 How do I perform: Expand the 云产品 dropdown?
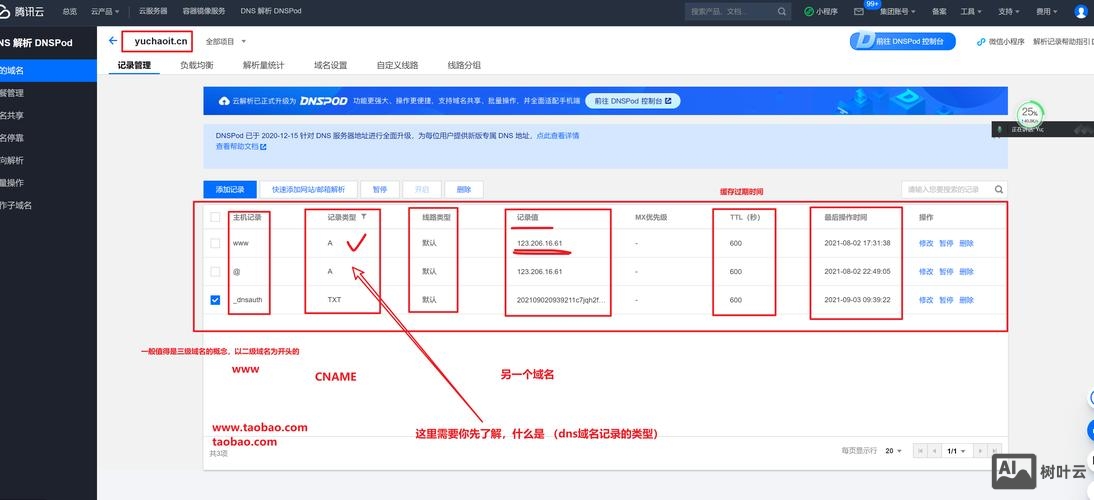[x=105, y=11]
